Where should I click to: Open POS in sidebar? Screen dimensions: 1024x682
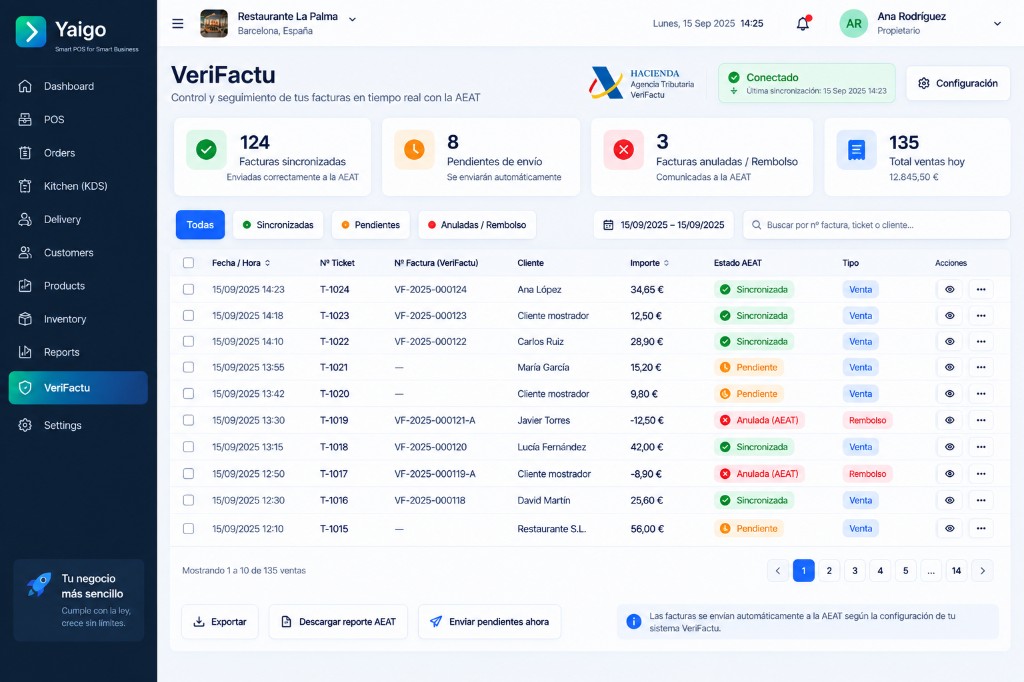tap(78, 120)
